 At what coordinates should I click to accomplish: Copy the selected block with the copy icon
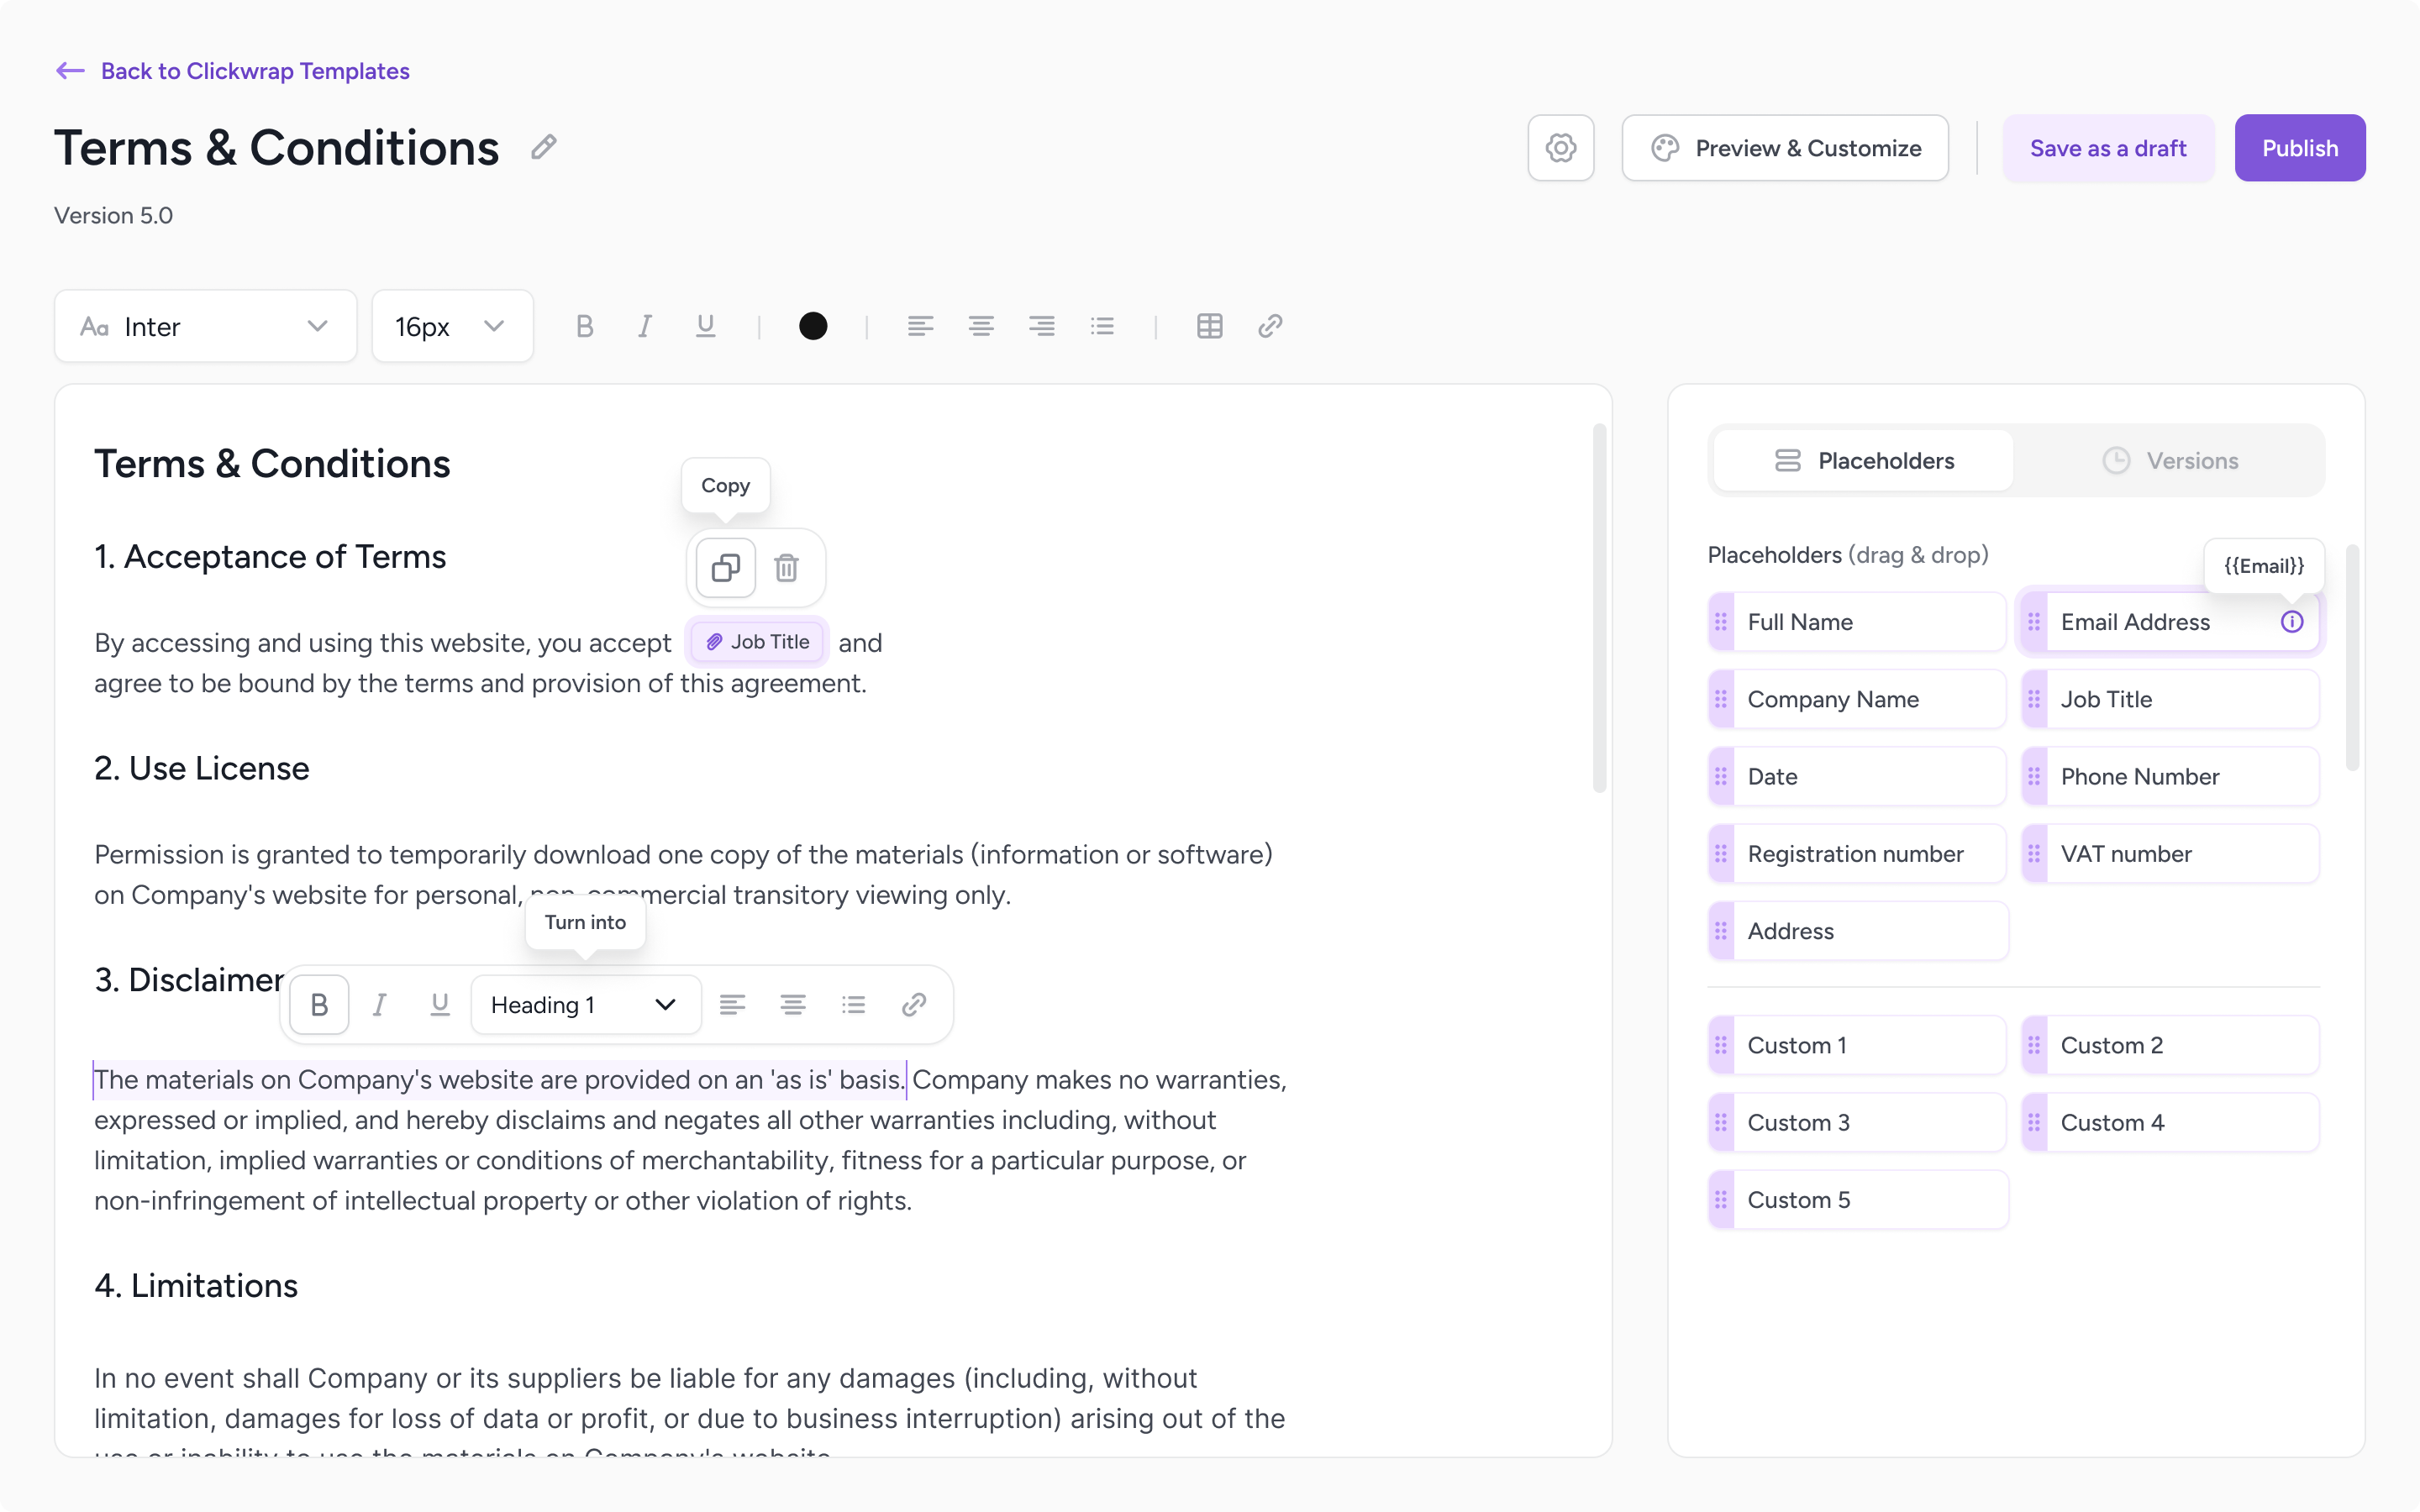(x=724, y=567)
